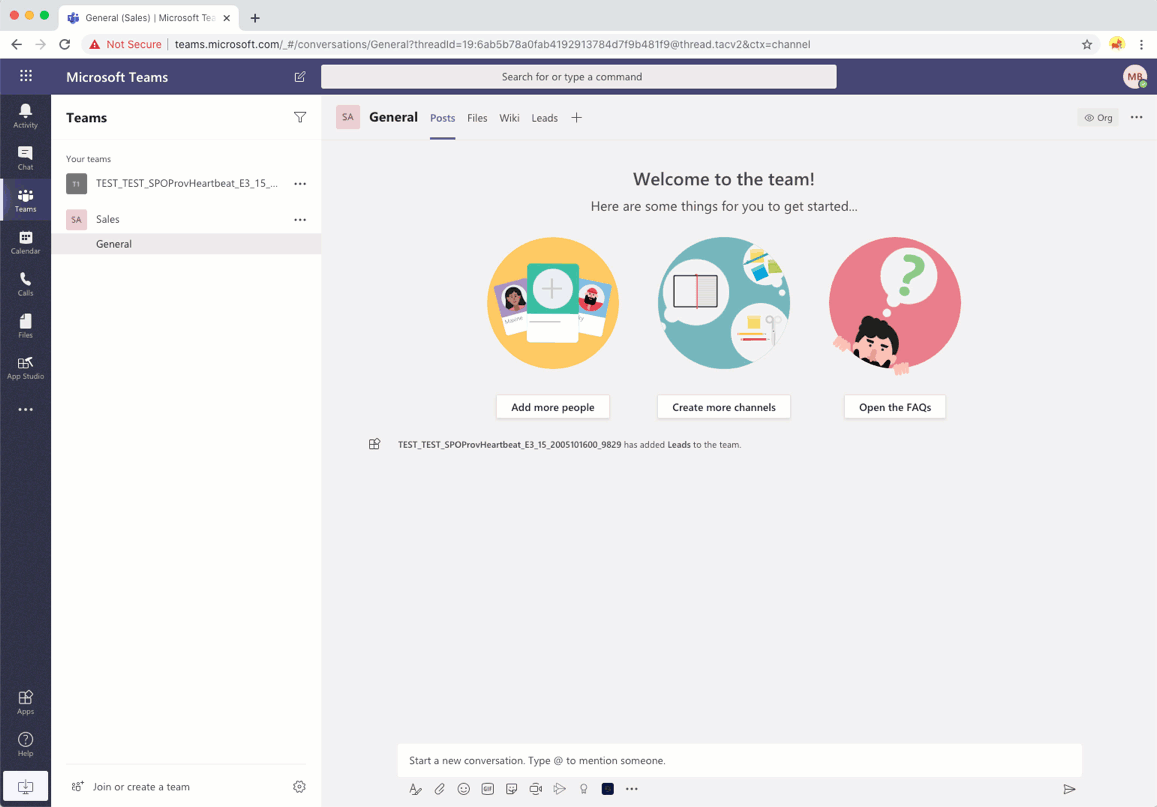
Task: Open the Wiki tab in General channel
Action: pyautogui.click(x=509, y=117)
